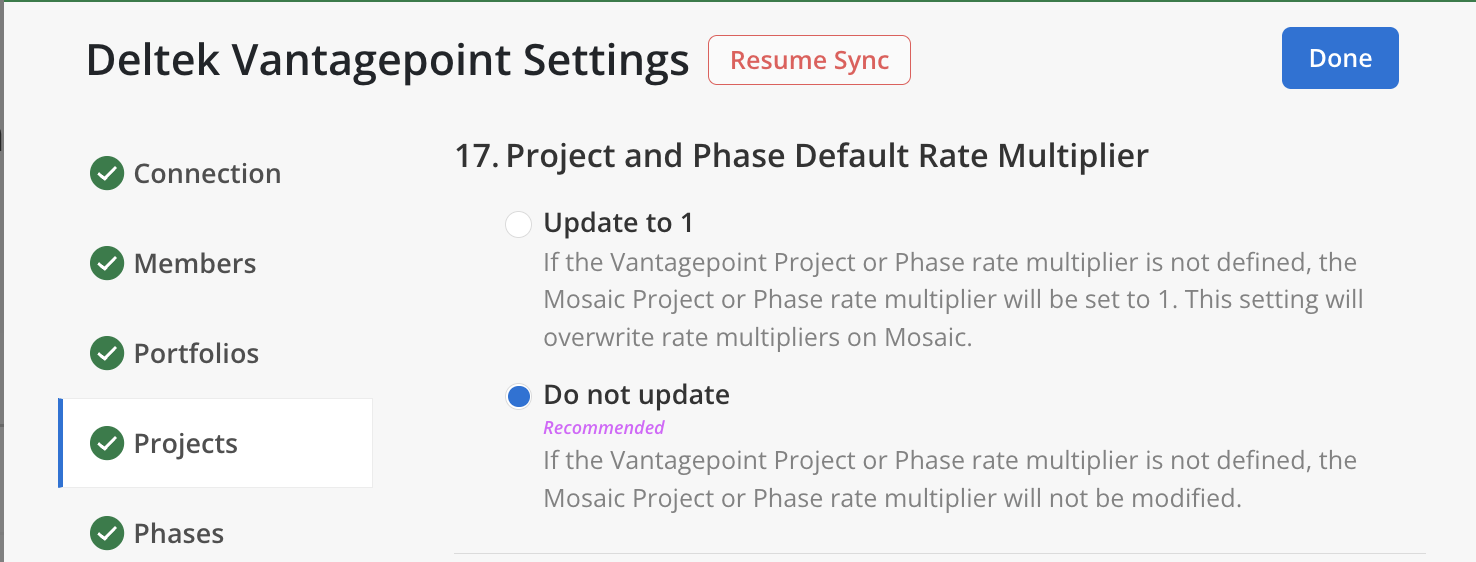Open the Phases settings tab
This screenshot has width=1476, height=562.
(x=179, y=534)
